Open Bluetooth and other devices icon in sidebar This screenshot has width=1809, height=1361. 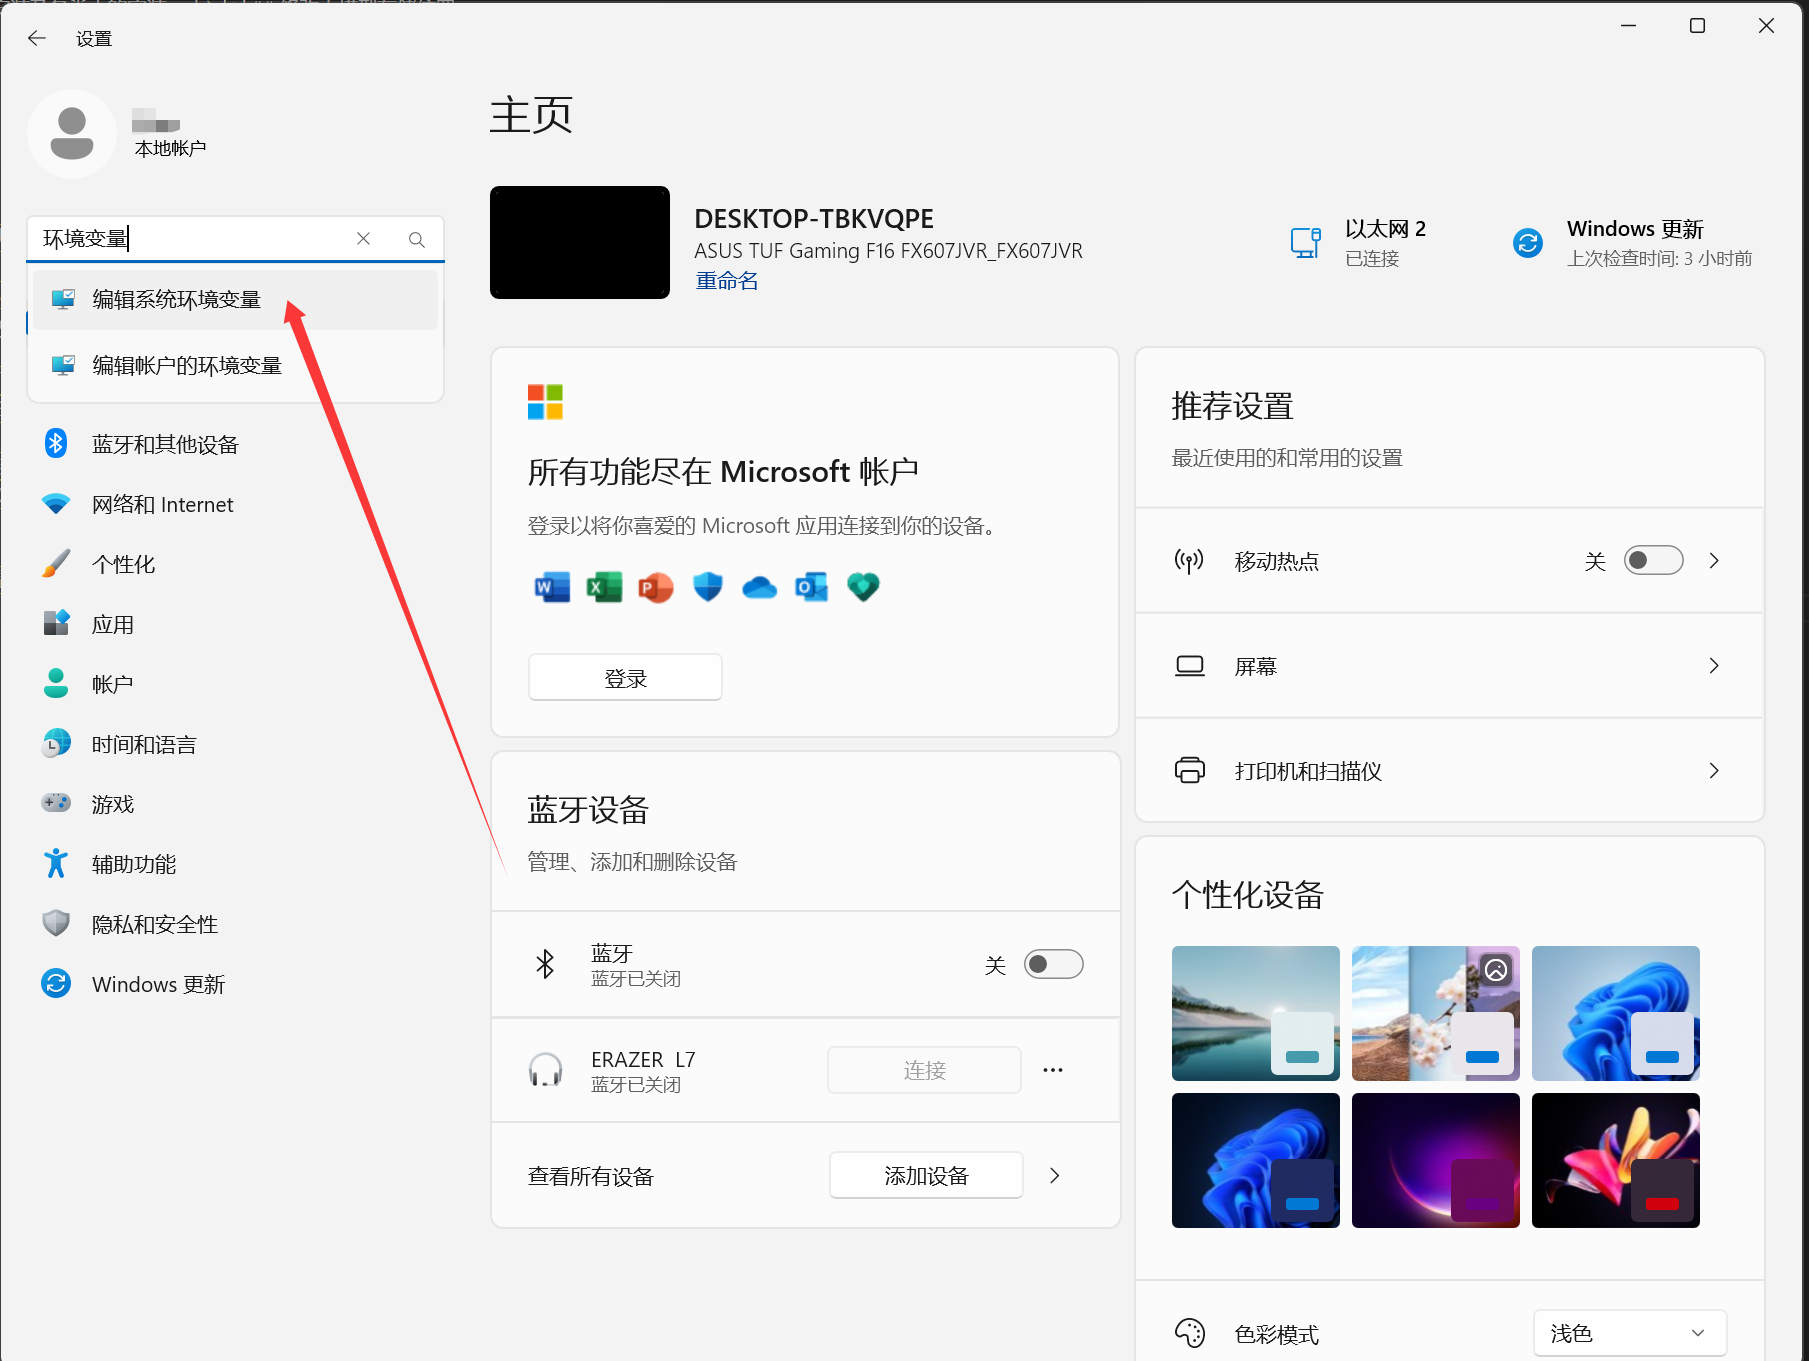tap(56, 444)
